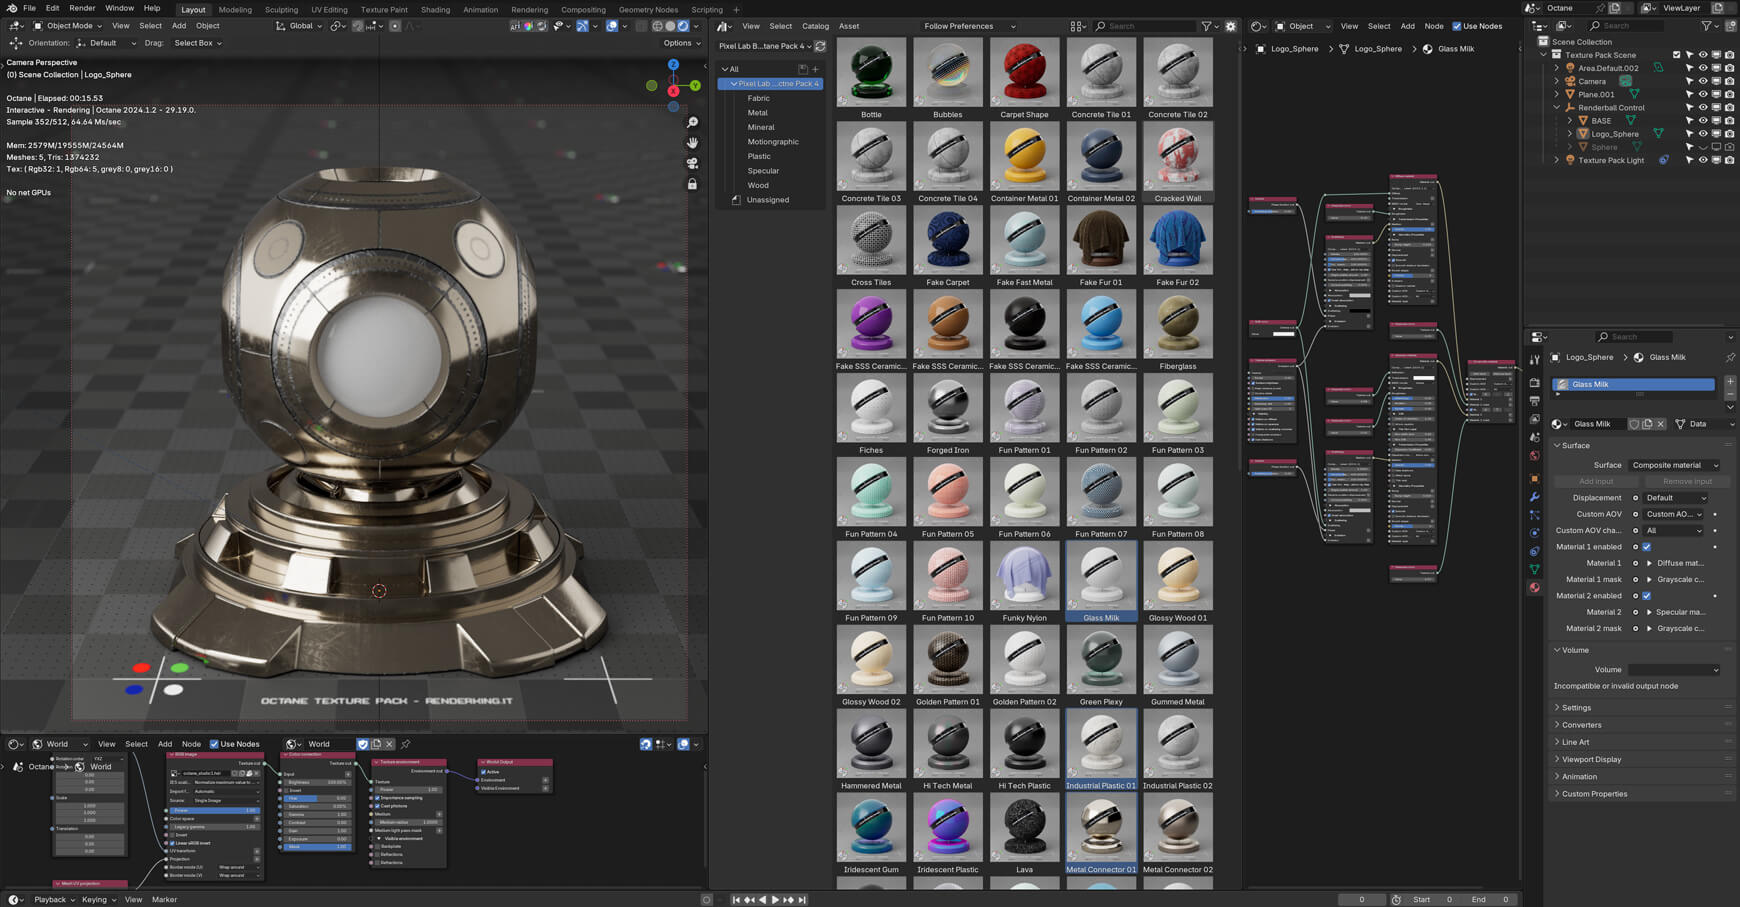1740x907 pixels.
Task: Open asset browser filter funnel icon
Action: [x=1207, y=26]
